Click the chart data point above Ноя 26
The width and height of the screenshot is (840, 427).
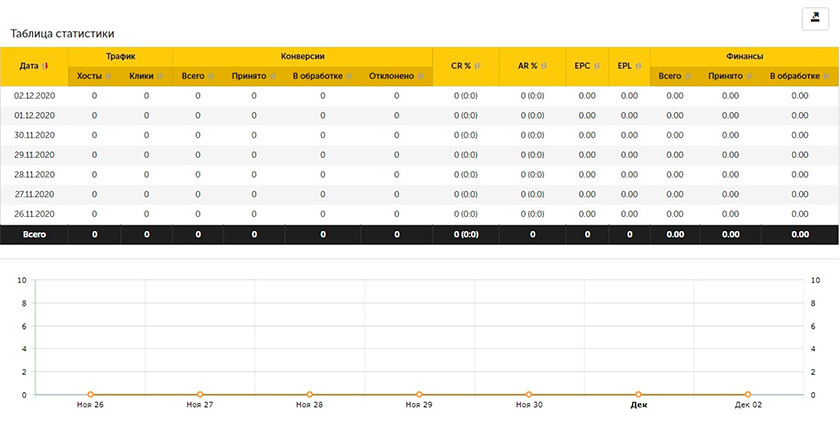[91, 395]
